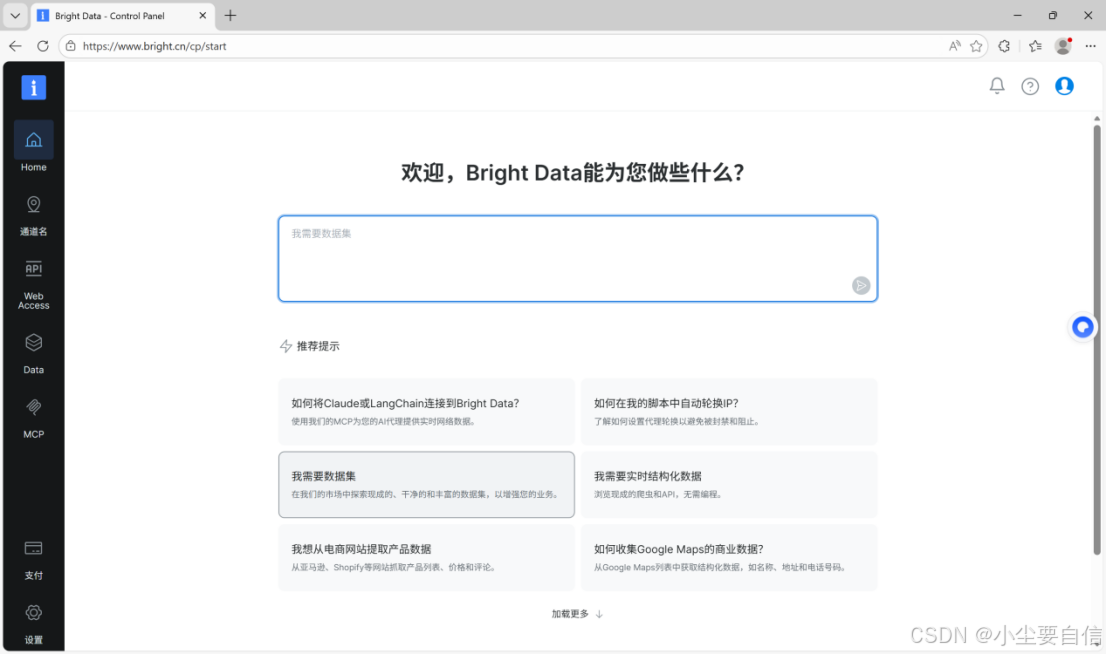Open the 支付 billing sidebar item
The width and height of the screenshot is (1106, 655).
[33, 561]
